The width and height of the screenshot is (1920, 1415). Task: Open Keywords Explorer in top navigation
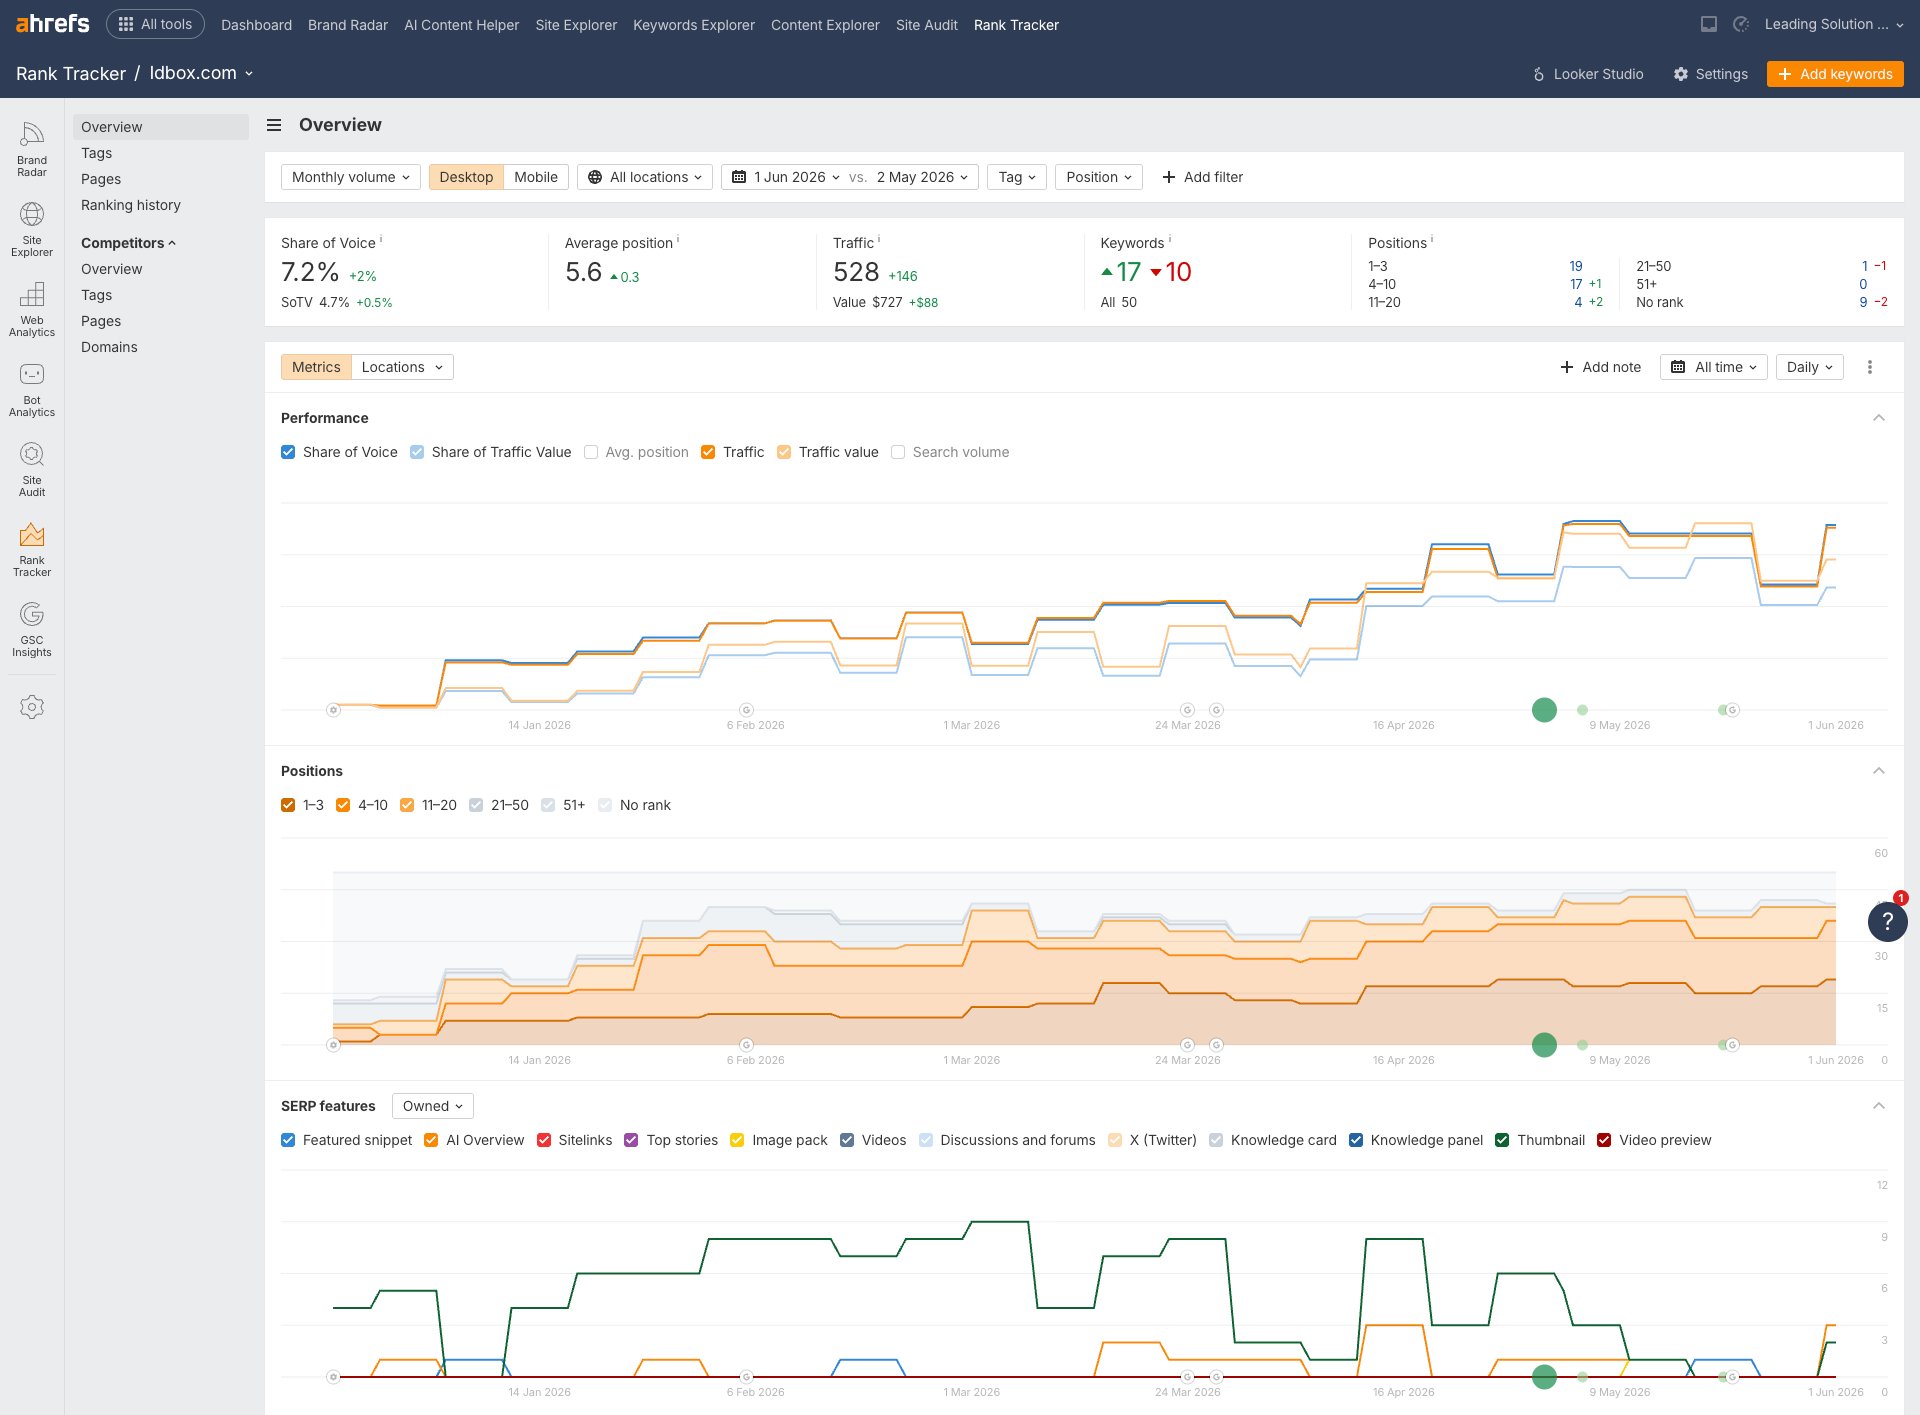[x=694, y=25]
